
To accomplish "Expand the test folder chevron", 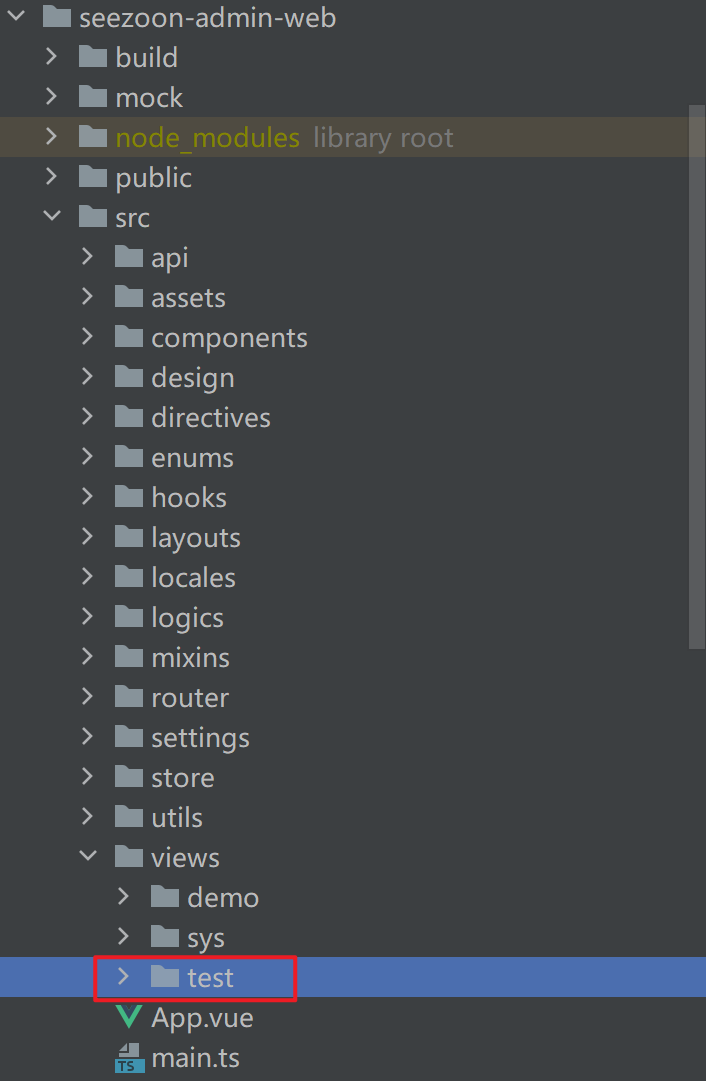I will click(124, 977).
